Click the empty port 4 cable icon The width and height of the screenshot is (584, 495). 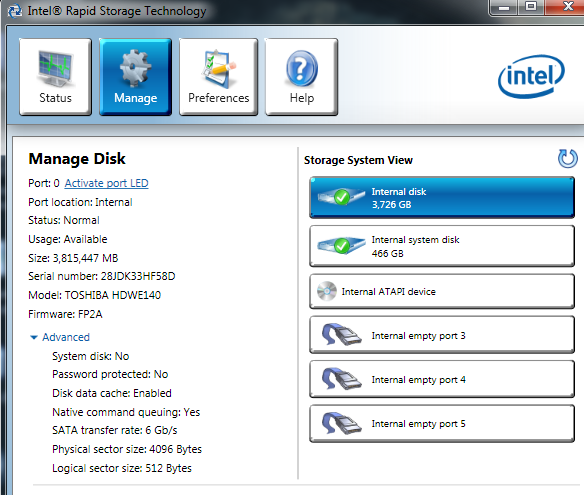pyautogui.click(x=342, y=378)
